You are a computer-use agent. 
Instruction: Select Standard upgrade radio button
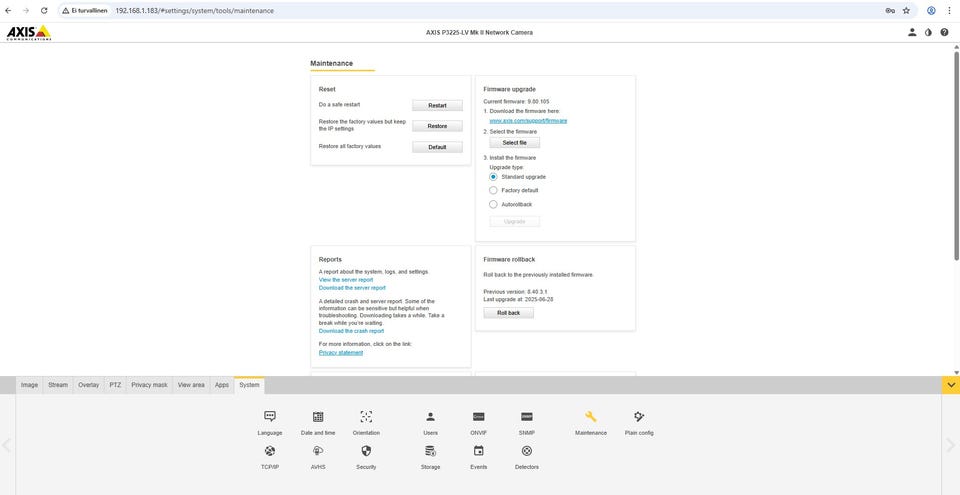493,177
